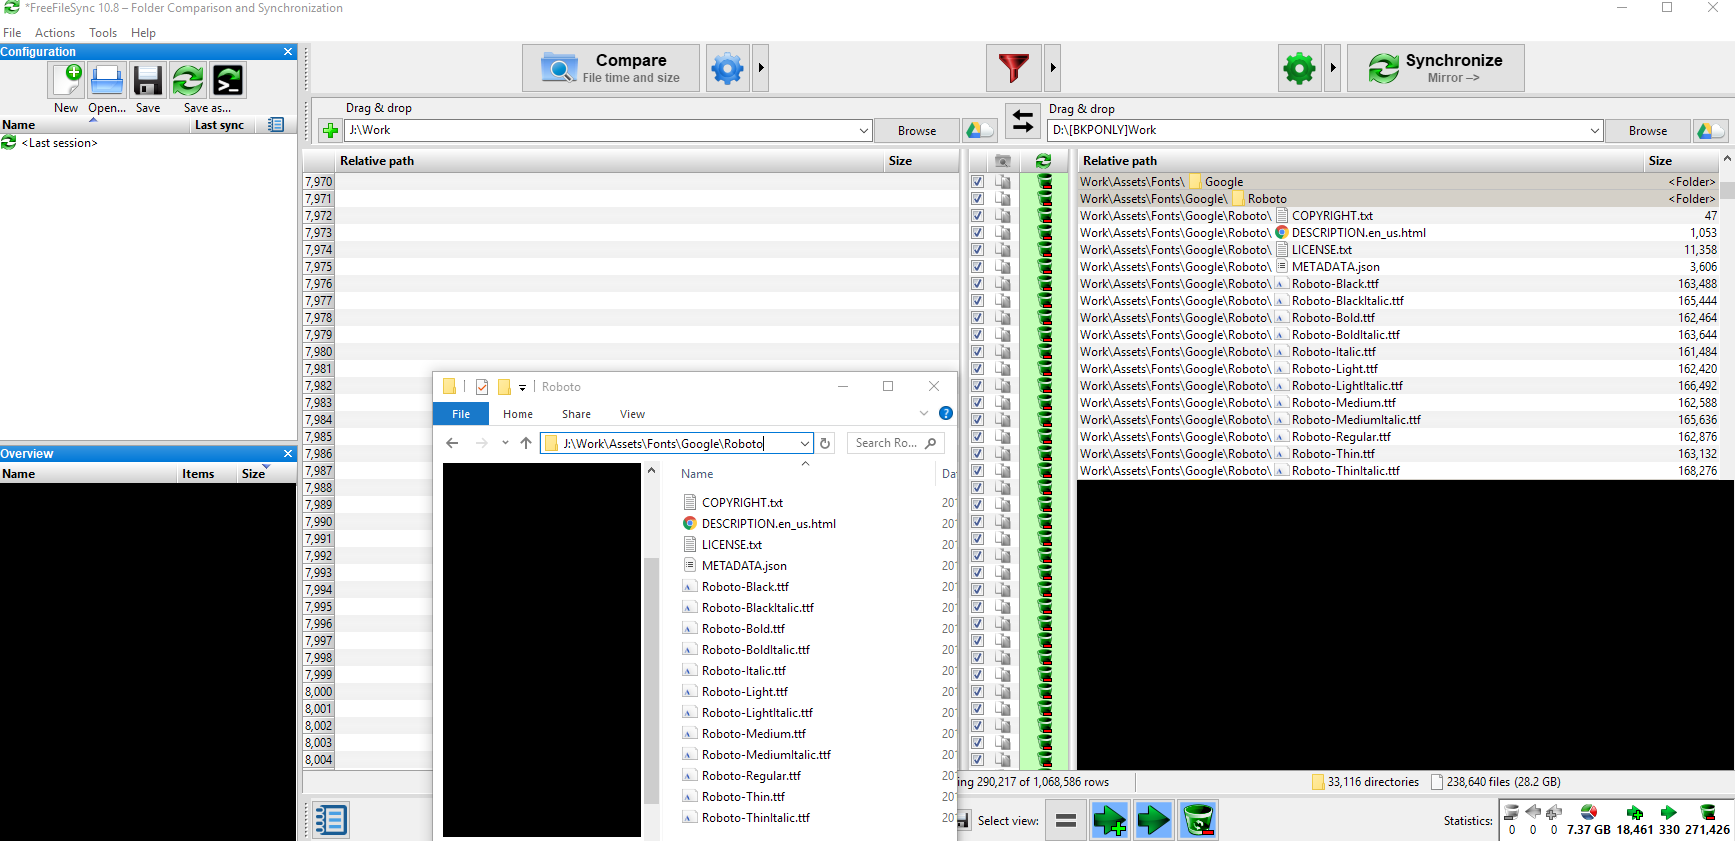Screen dimensions: 1735x841
Task: Select Roboto-Light.ttf in Explorer list
Action: 744,692
